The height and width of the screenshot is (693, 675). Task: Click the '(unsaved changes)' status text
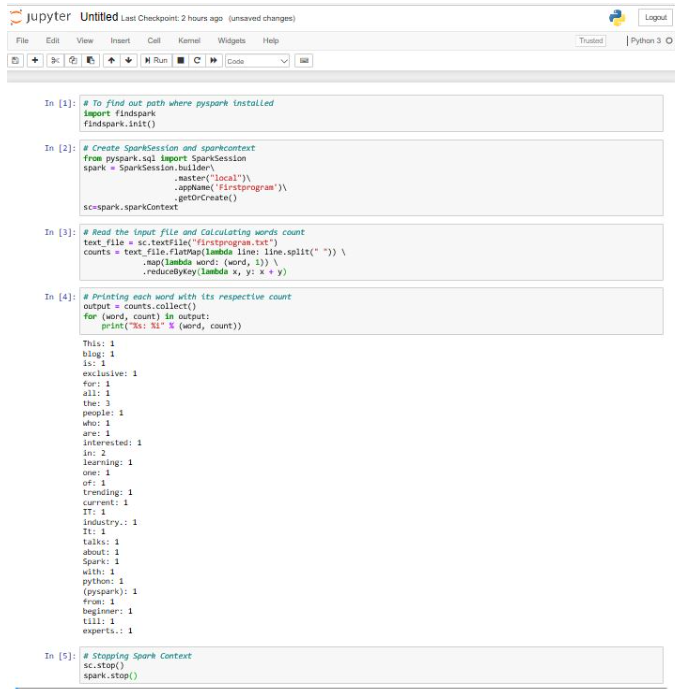(262, 18)
